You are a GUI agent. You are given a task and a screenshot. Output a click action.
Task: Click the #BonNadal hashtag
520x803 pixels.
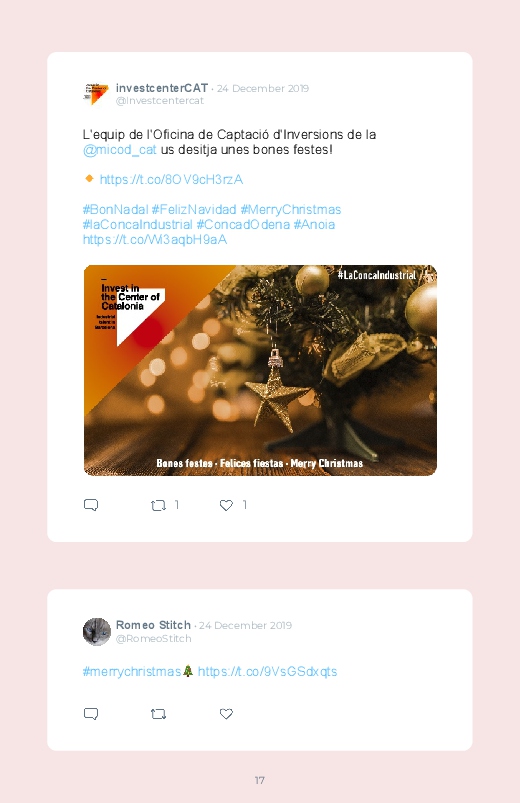pyautogui.click(x=115, y=209)
